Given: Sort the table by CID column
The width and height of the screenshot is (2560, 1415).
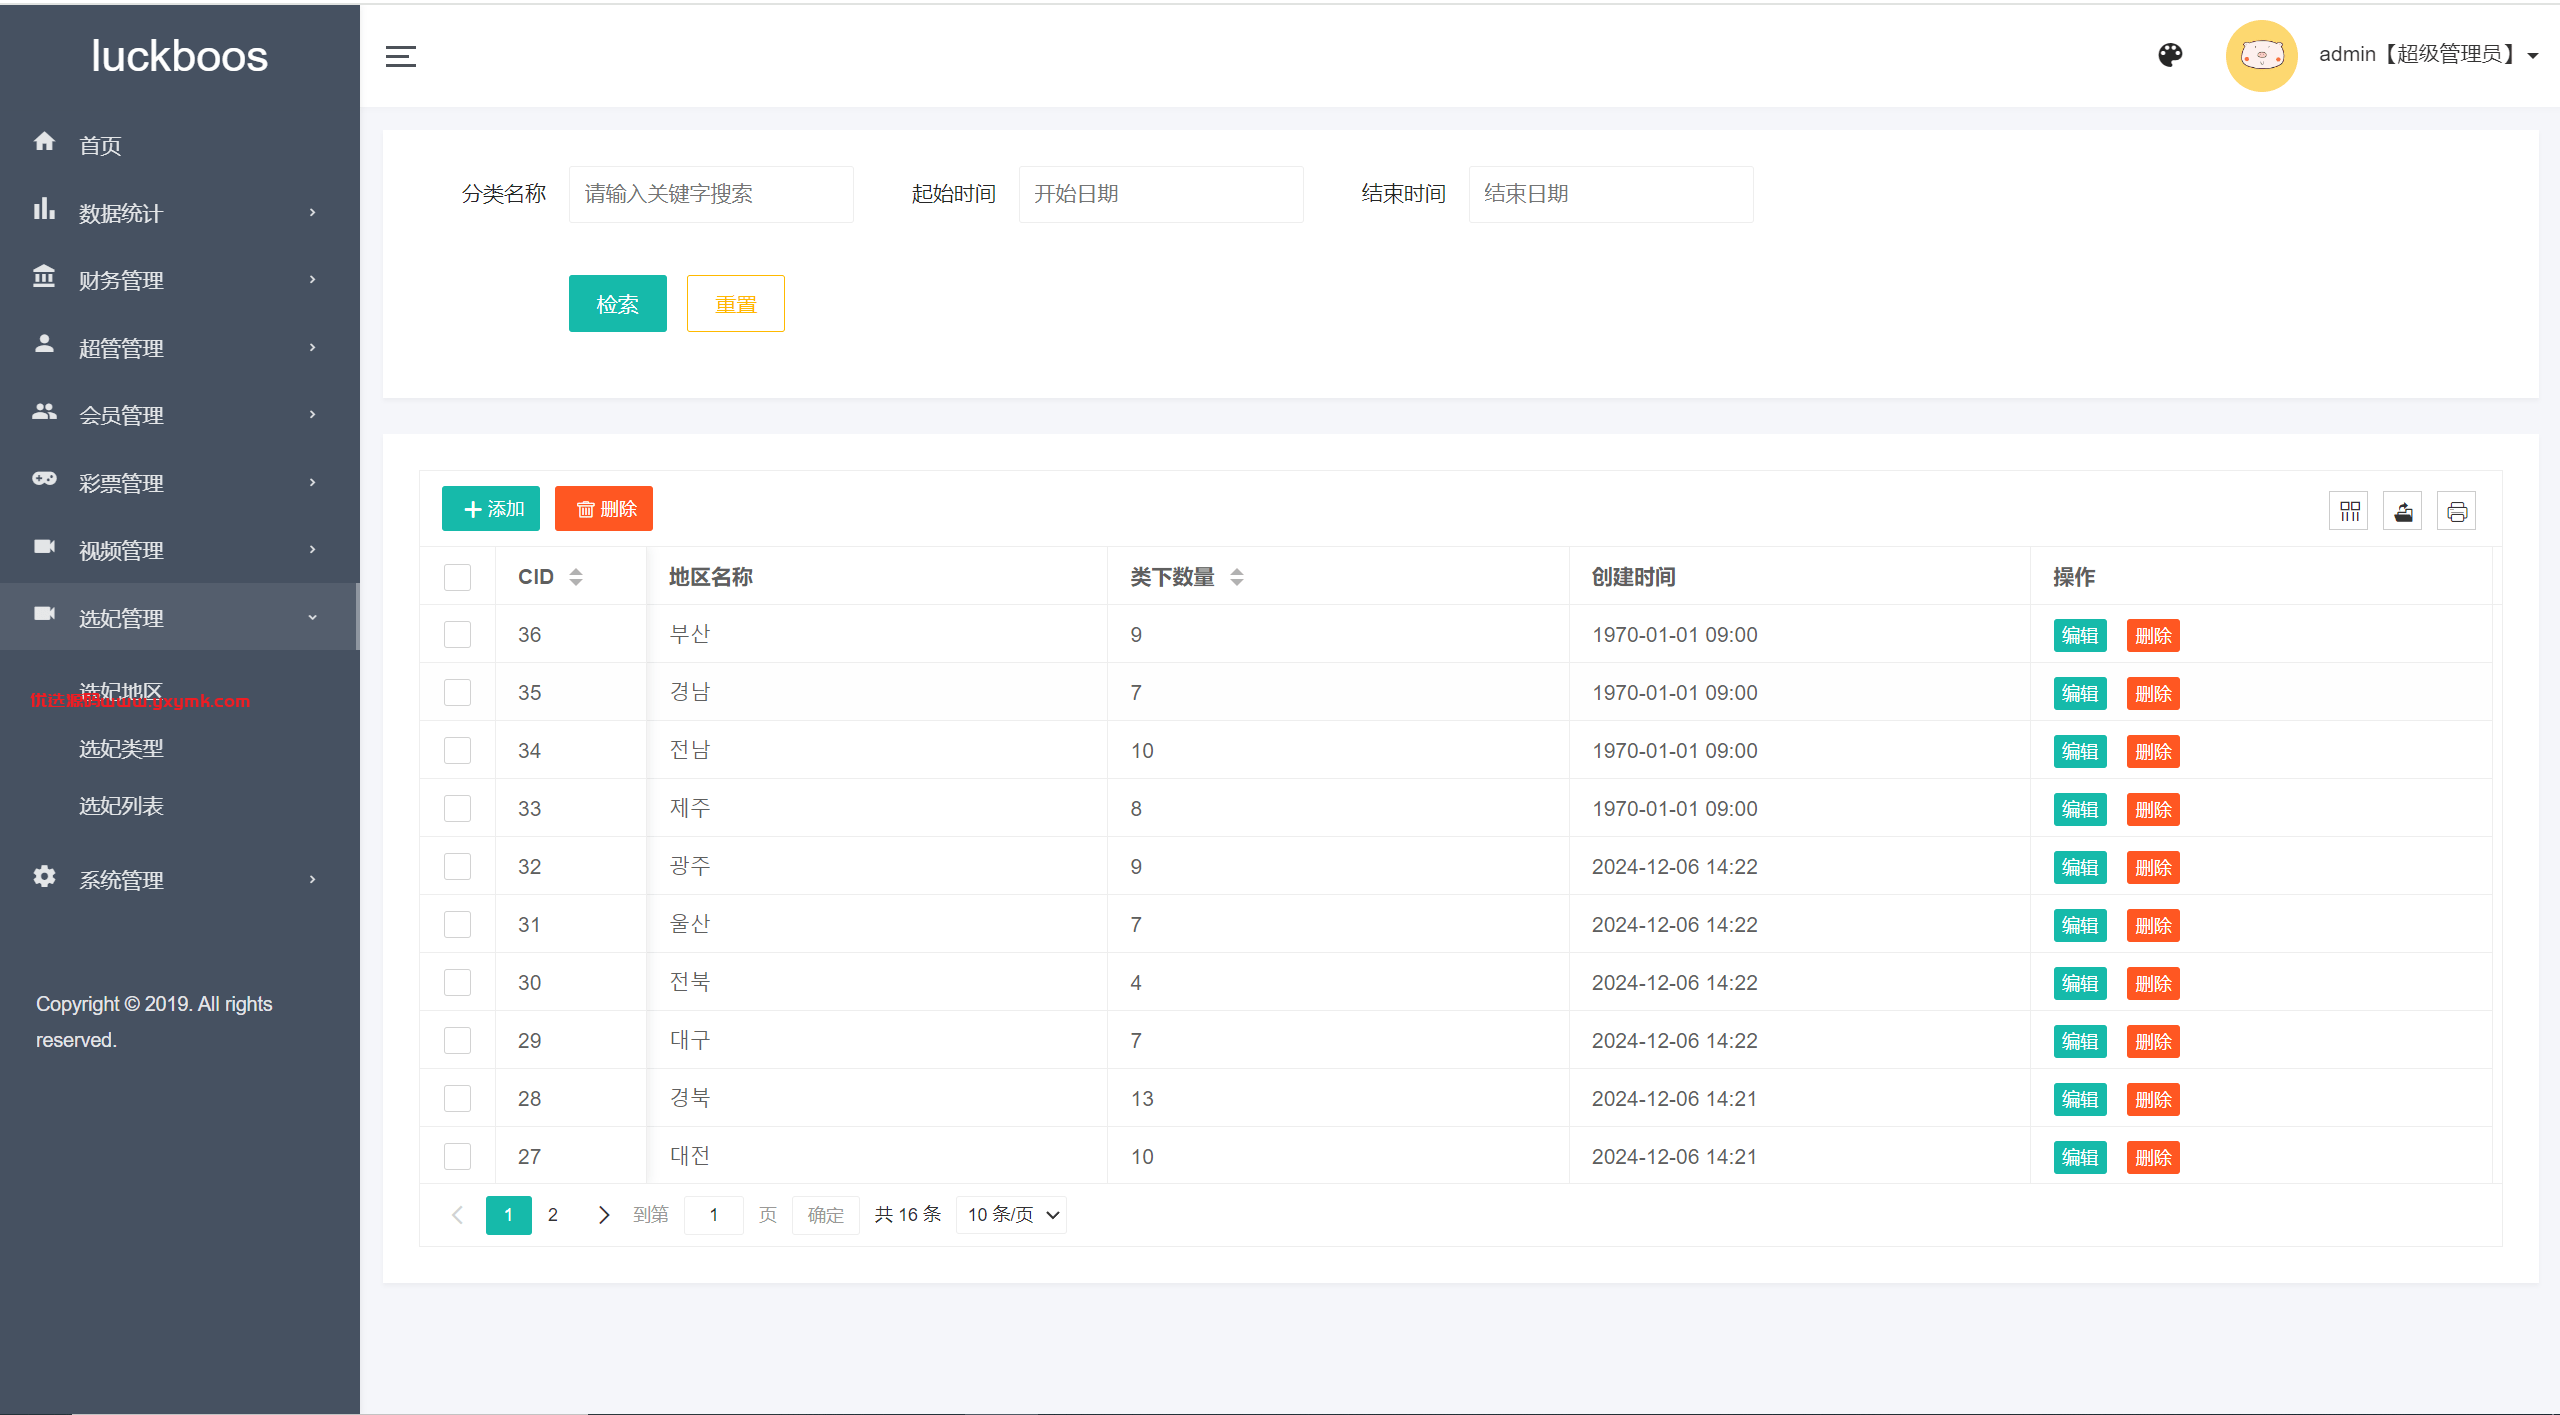Looking at the screenshot, I should 575,577.
